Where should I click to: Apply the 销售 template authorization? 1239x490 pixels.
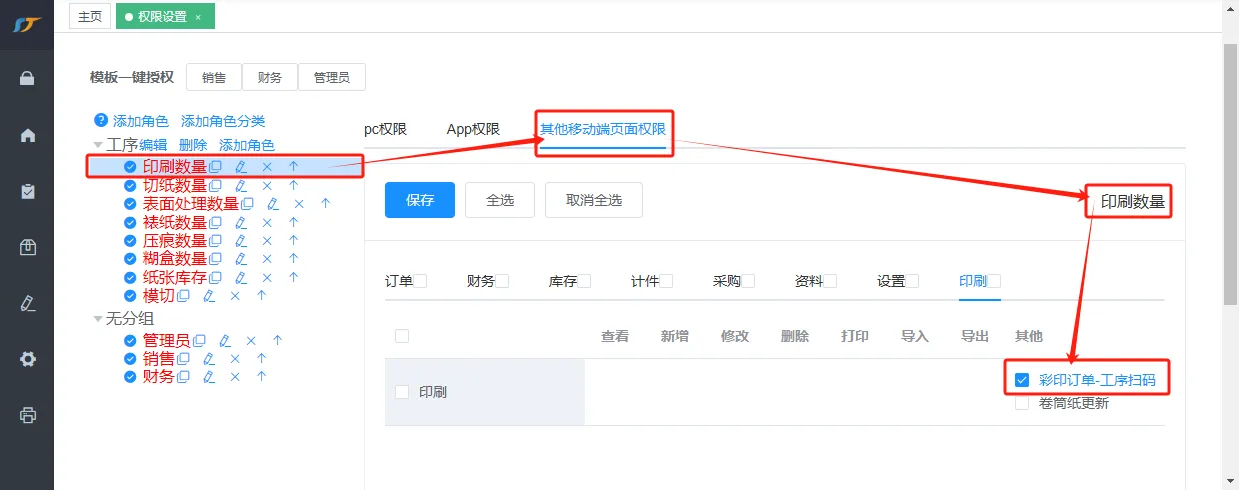click(214, 77)
